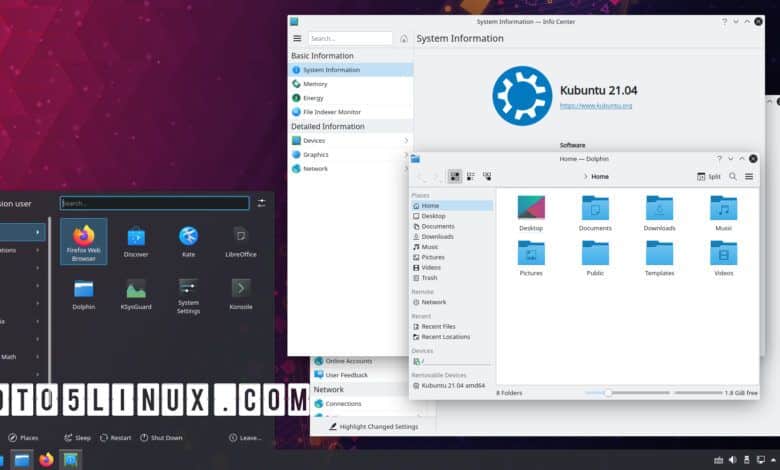The width and height of the screenshot is (780, 470).
Task: Launch Dolphin from the application launcher
Action: pos(84,294)
